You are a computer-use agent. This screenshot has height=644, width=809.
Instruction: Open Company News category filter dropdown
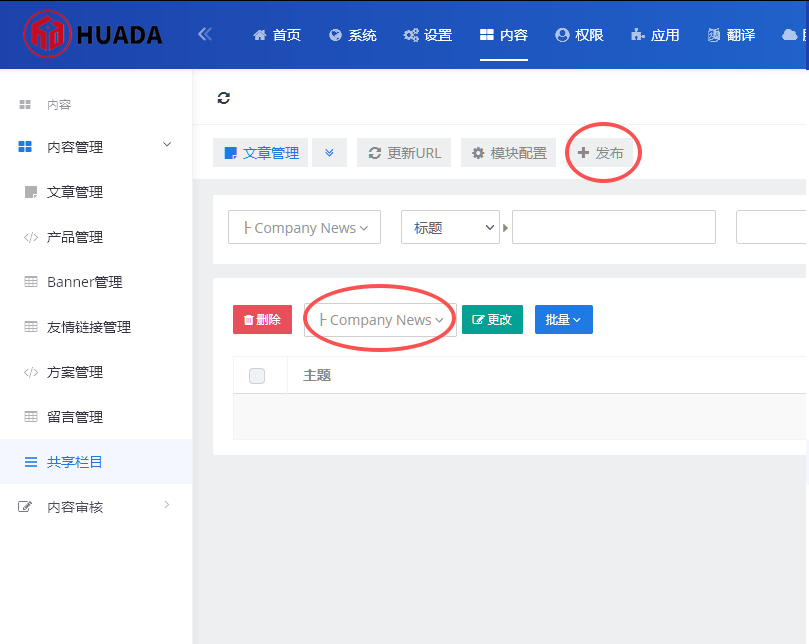304,227
